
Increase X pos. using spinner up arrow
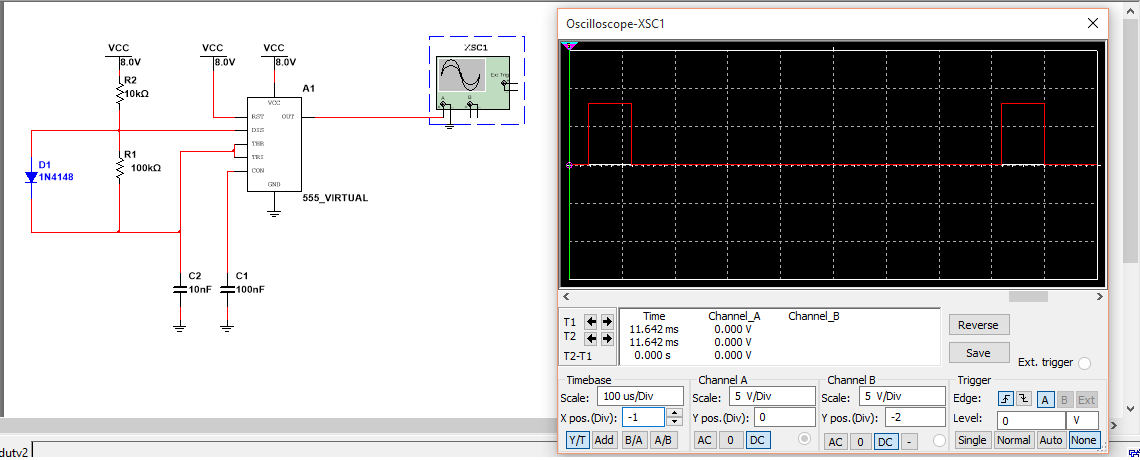click(674, 413)
